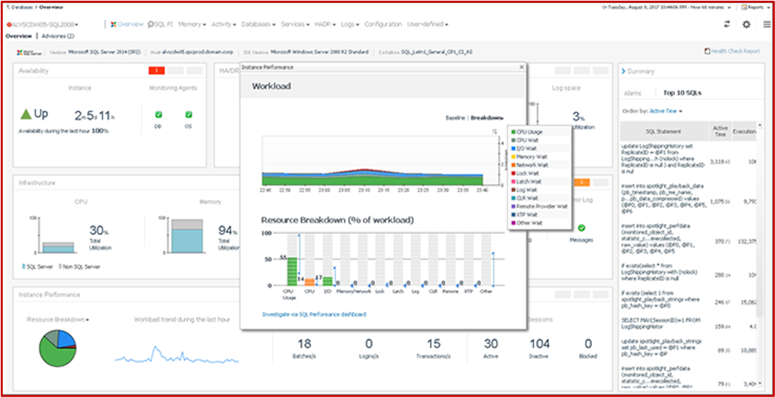
Task: Sort by the Executions column header
Action: (x=744, y=132)
